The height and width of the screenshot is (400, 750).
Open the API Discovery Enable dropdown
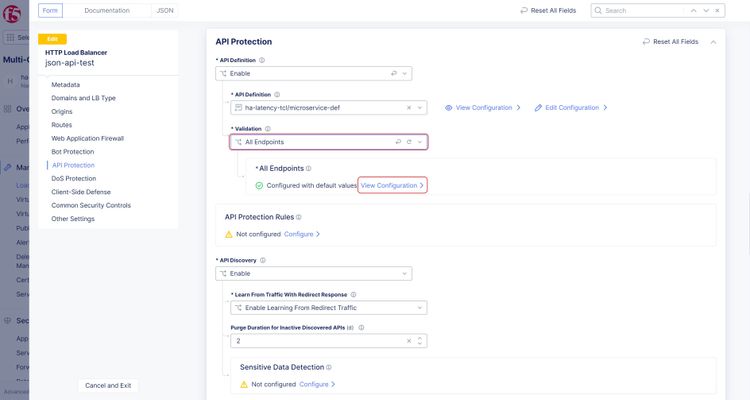tap(405, 273)
